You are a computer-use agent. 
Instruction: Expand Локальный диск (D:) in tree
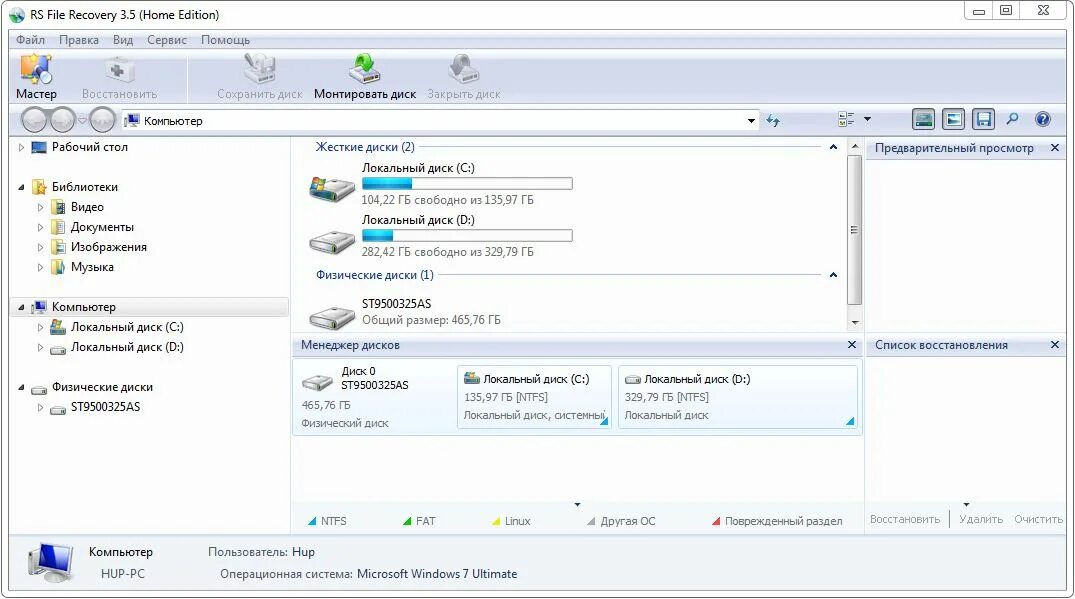pyautogui.click(x=40, y=347)
